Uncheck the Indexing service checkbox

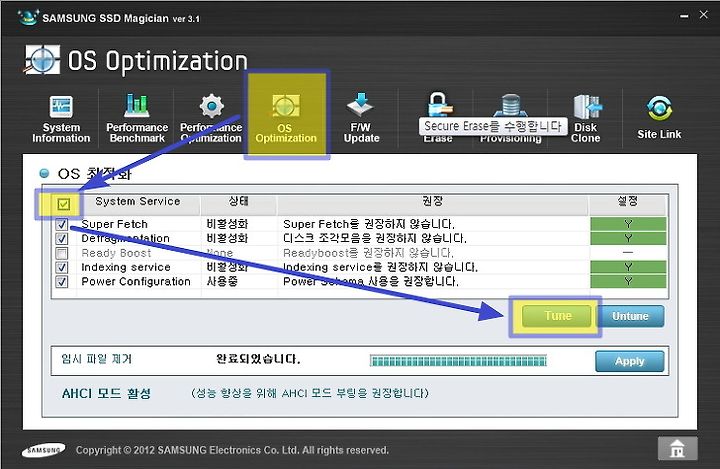[x=62, y=267]
